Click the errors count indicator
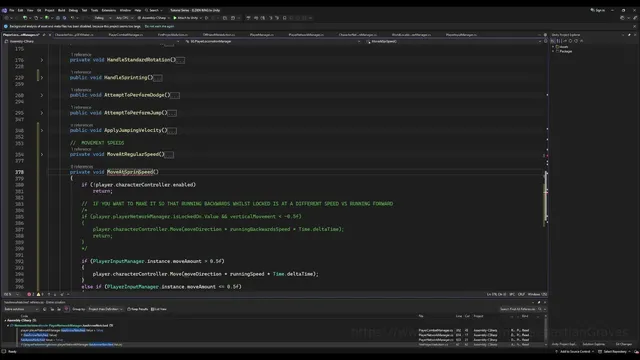Viewport: 640px width, 360px height. click(x=30, y=294)
